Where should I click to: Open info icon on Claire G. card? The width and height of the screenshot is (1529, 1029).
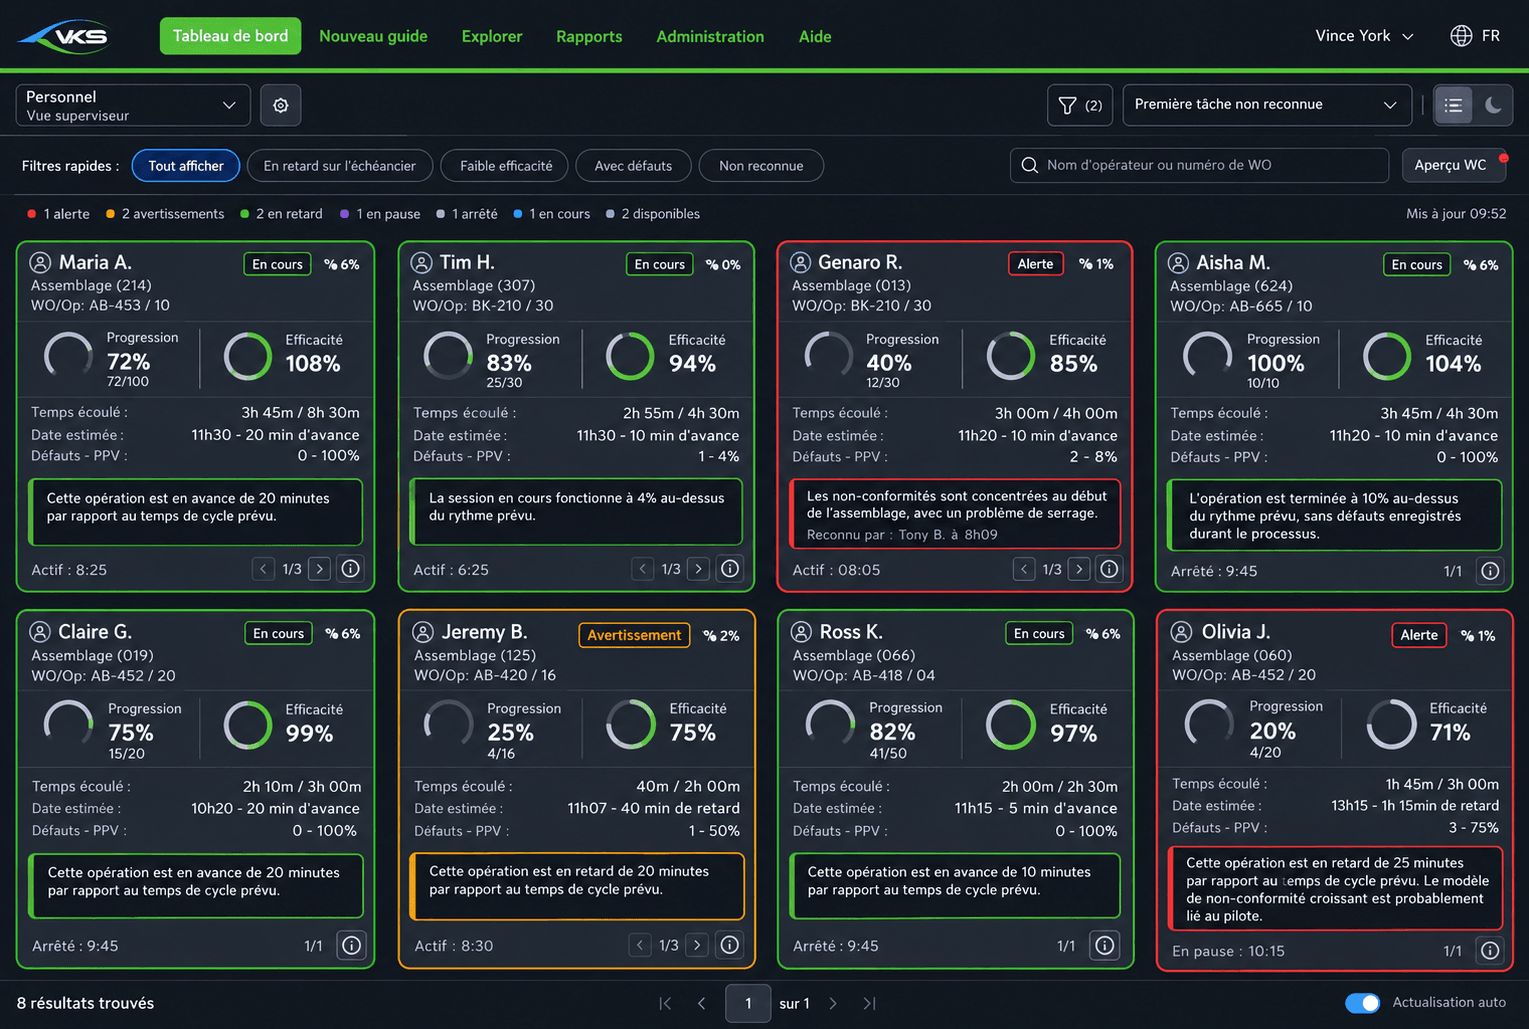point(351,945)
